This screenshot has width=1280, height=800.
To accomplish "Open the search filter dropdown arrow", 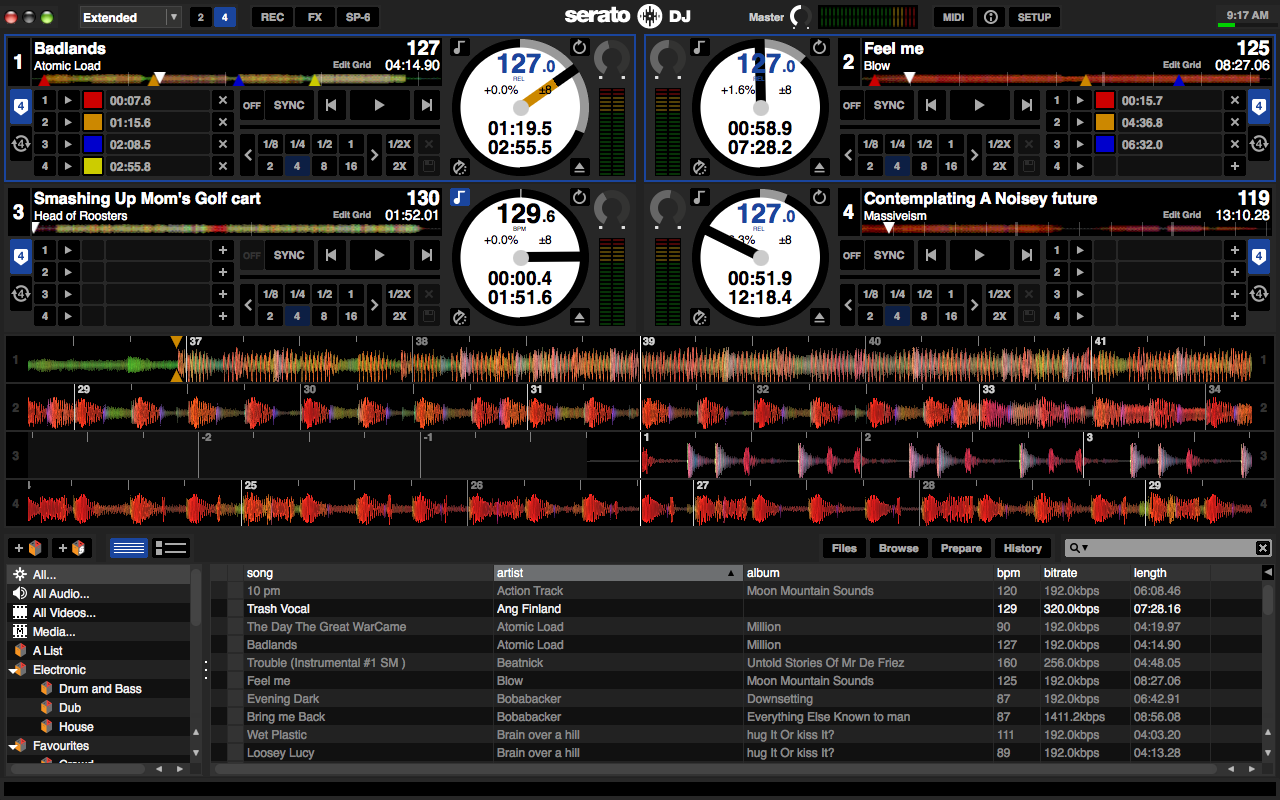I will (1086, 548).
